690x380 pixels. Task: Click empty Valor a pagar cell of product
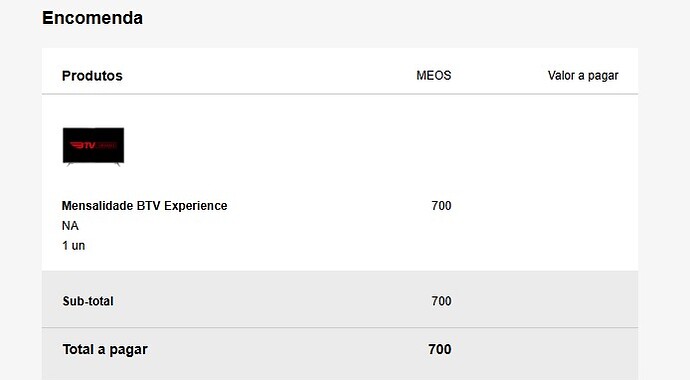click(583, 205)
